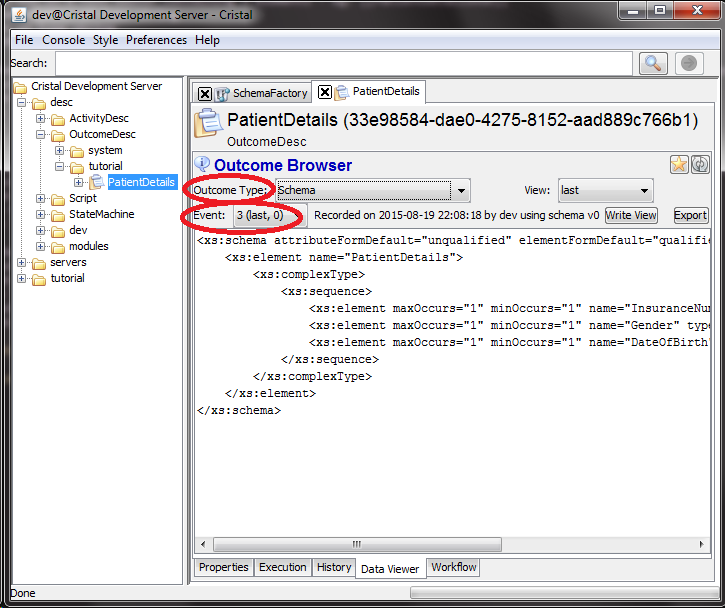This screenshot has height=608, width=725.
Task: Expand the servers tree node
Action: coord(23,262)
